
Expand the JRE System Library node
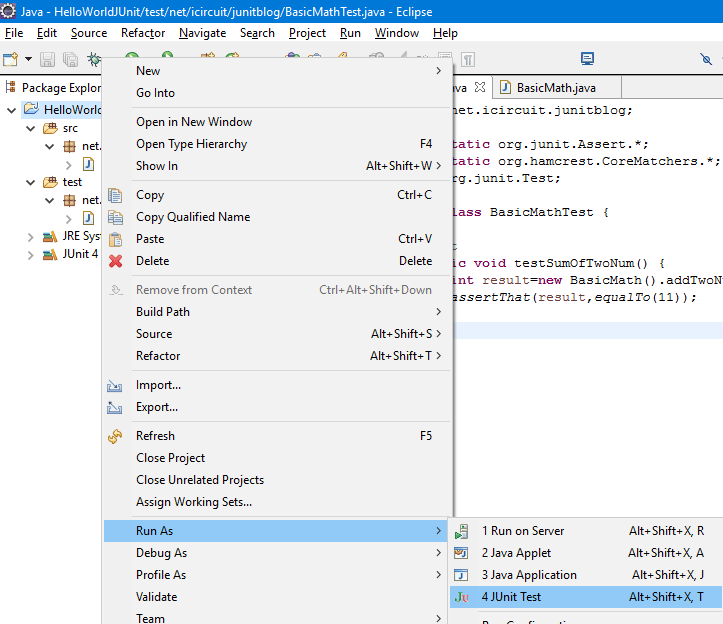pos(30,237)
